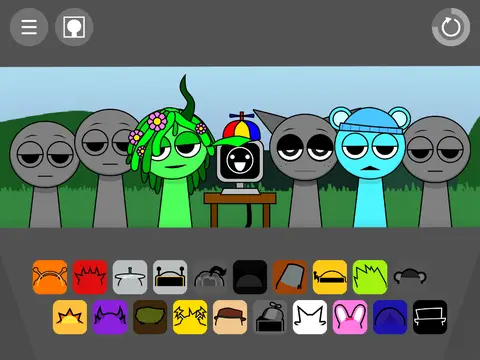The image size is (480, 360).
Task: Select the black box-outline icon
Action: (x=430, y=317)
